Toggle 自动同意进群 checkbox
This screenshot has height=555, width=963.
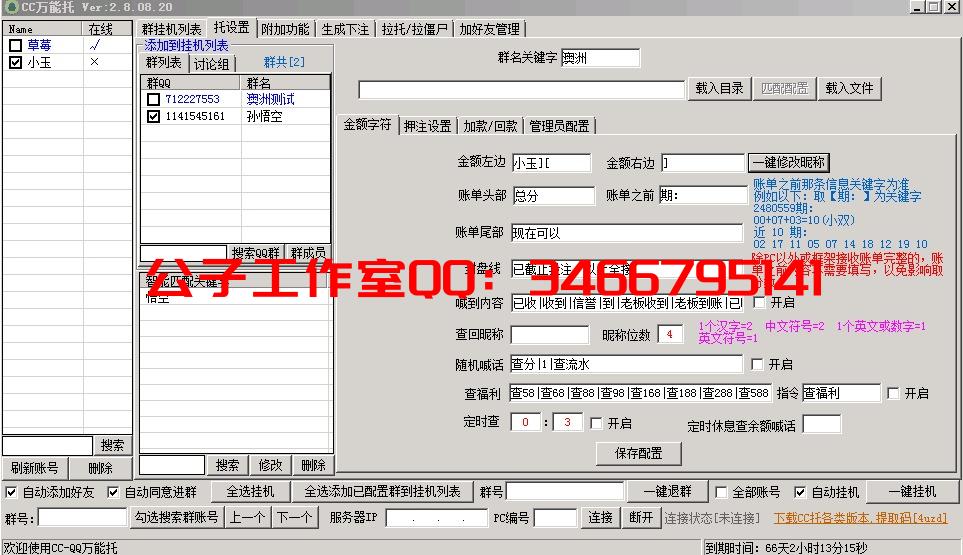tap(113, 492)
